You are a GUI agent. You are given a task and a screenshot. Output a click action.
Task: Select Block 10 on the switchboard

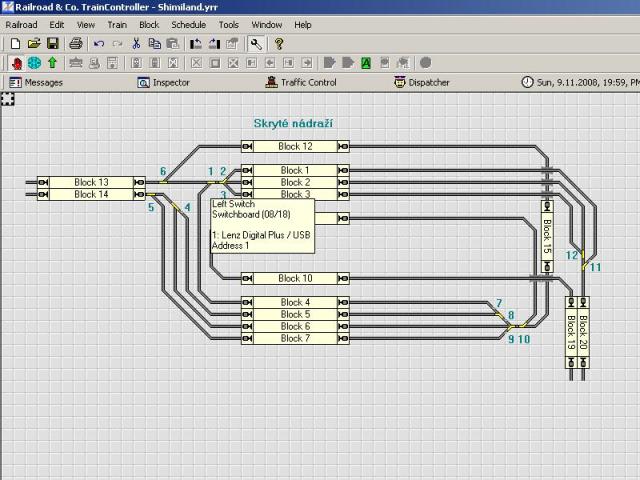tap(295, 278)
